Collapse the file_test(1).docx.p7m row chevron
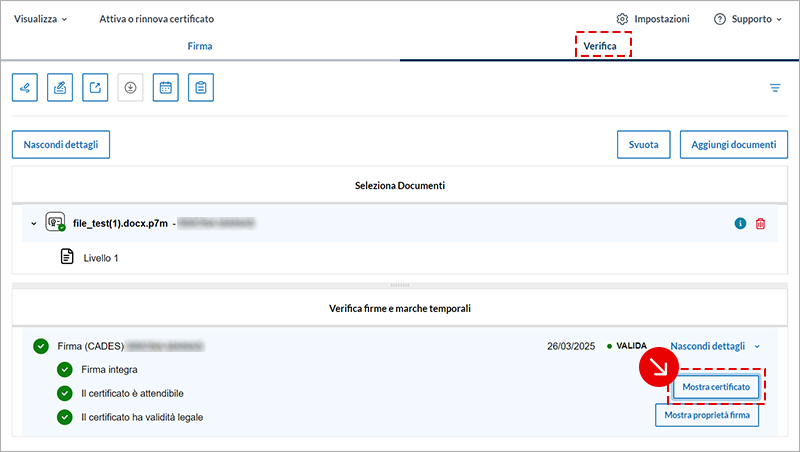The image size is (800, 452). pos(33,223)
